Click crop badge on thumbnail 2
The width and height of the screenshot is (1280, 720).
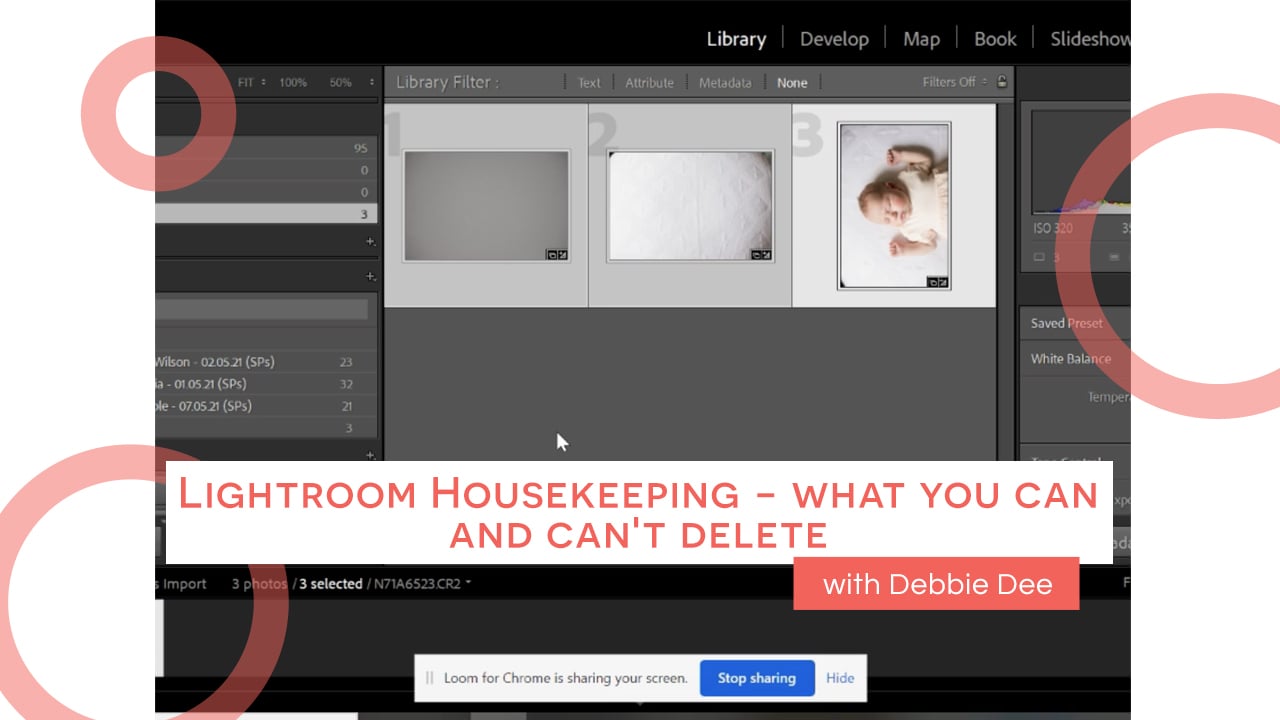[756, 255]
